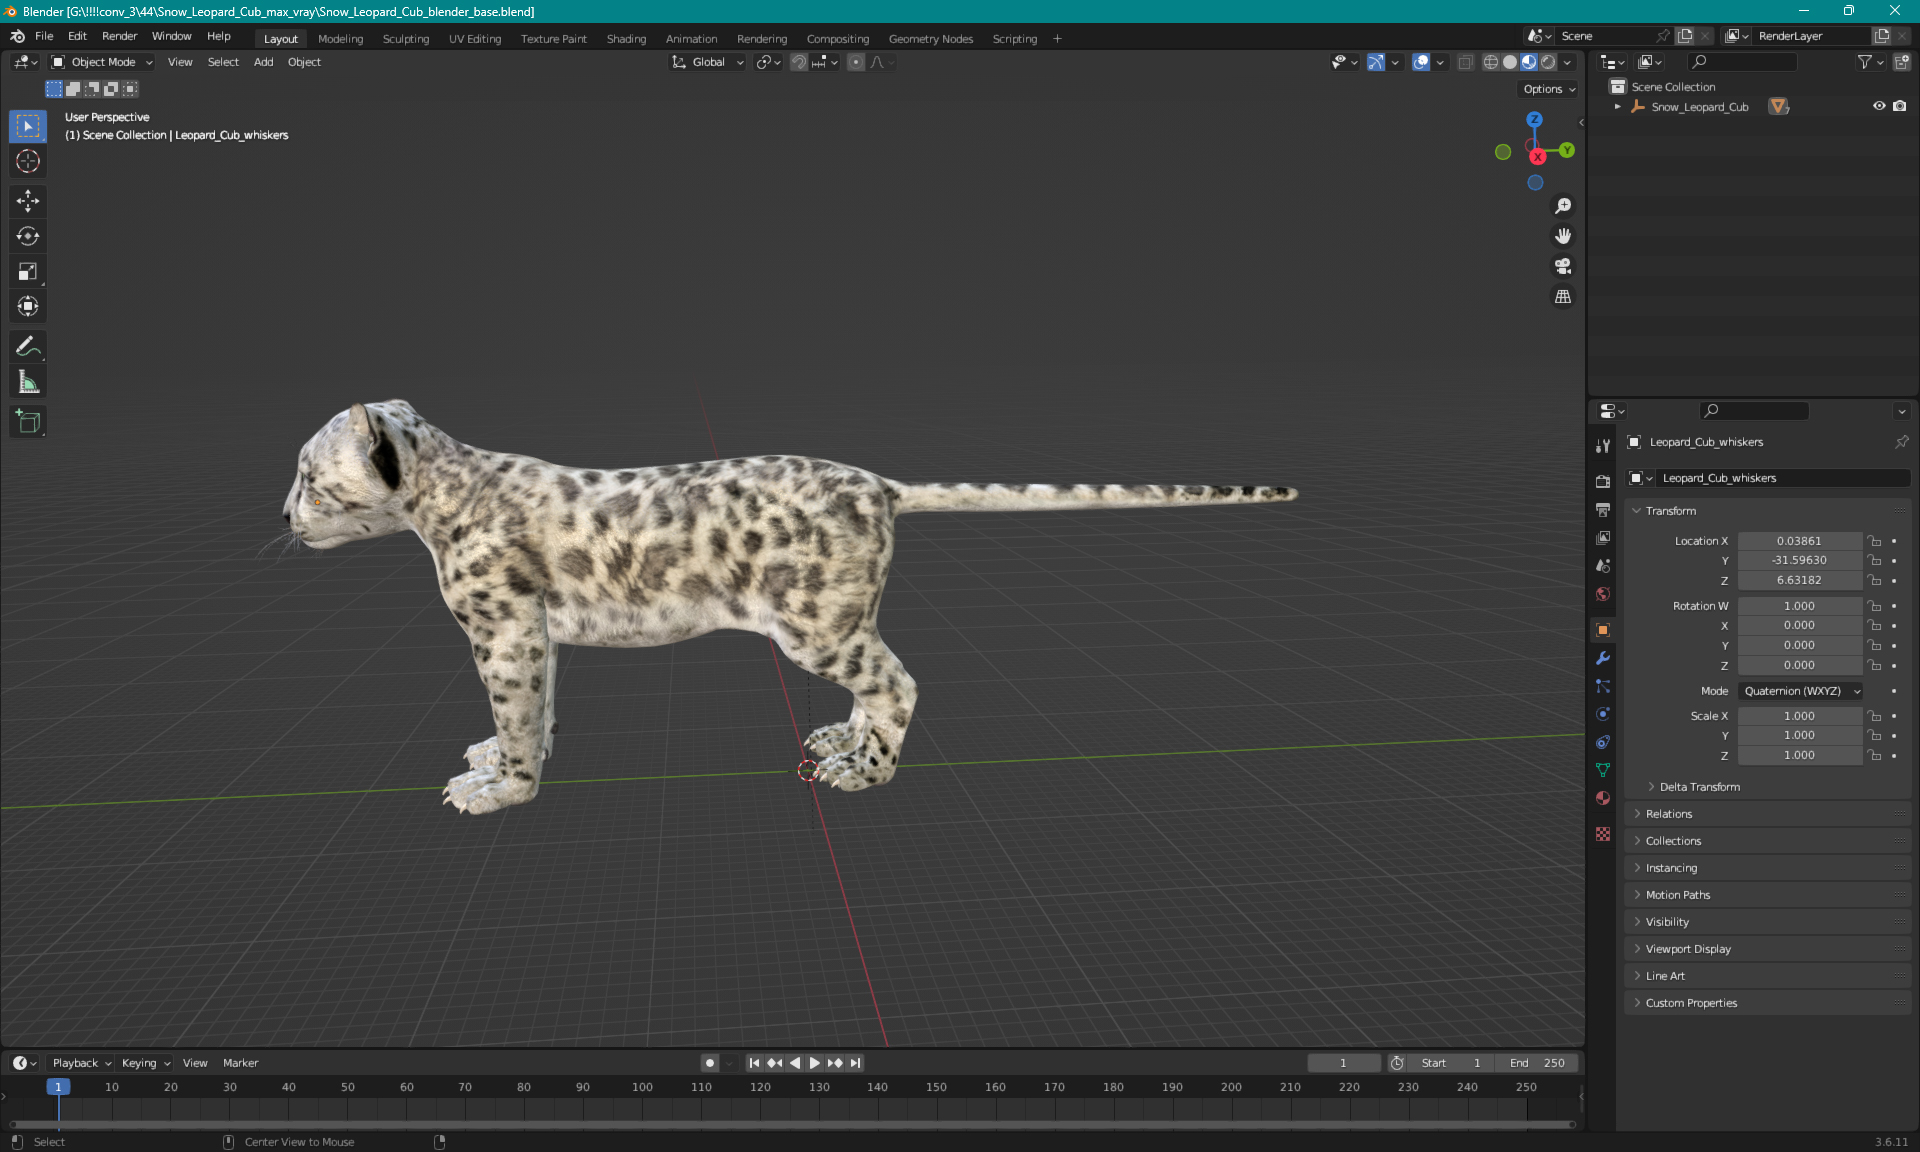Open the Particles properties tab
The height and width of the screenshot is (1152, 1920).
click(x=1603, y=686)
